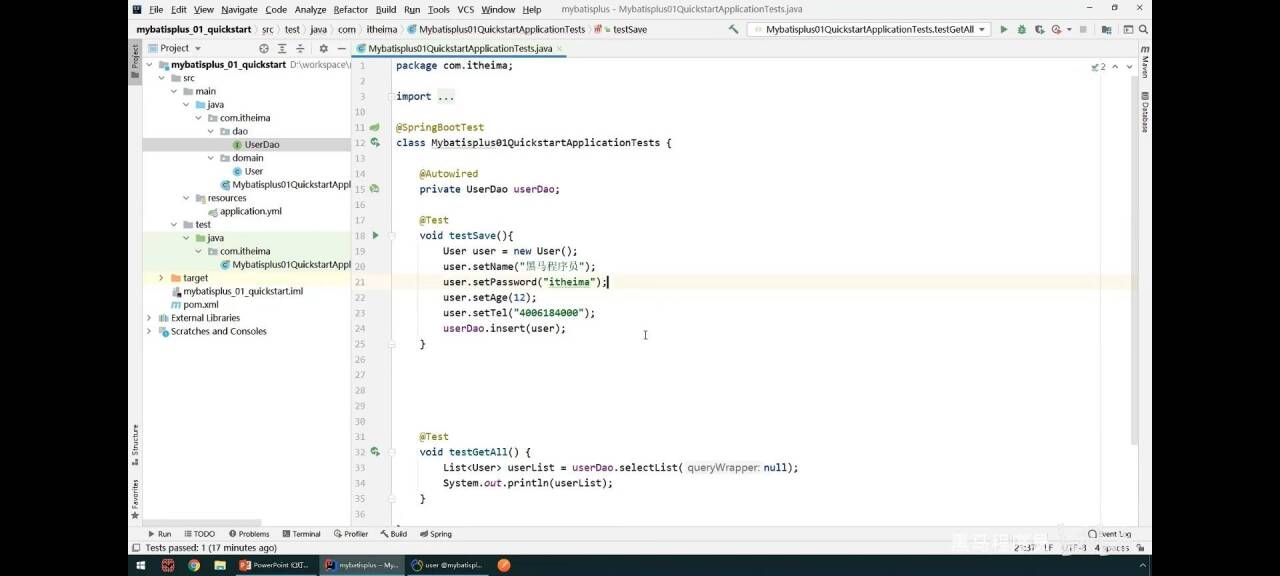
Task: Open the Spring tool window
Action: [x=436, y=534]
